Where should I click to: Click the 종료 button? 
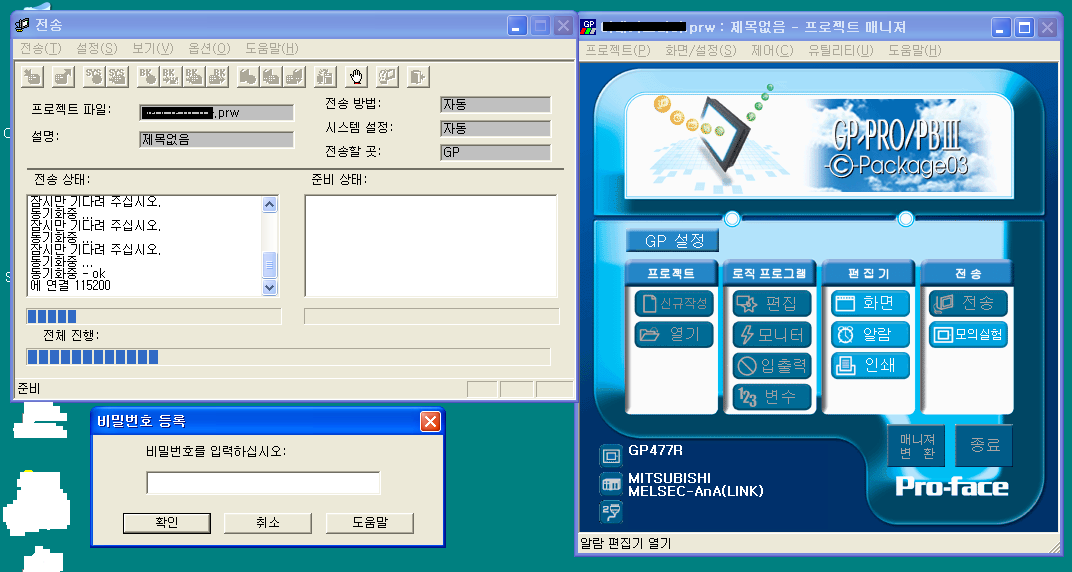pyautogui.click(x=984, y=446)
